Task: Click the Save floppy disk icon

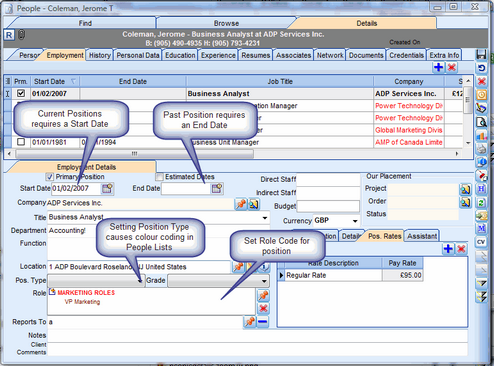Action: 481,55
